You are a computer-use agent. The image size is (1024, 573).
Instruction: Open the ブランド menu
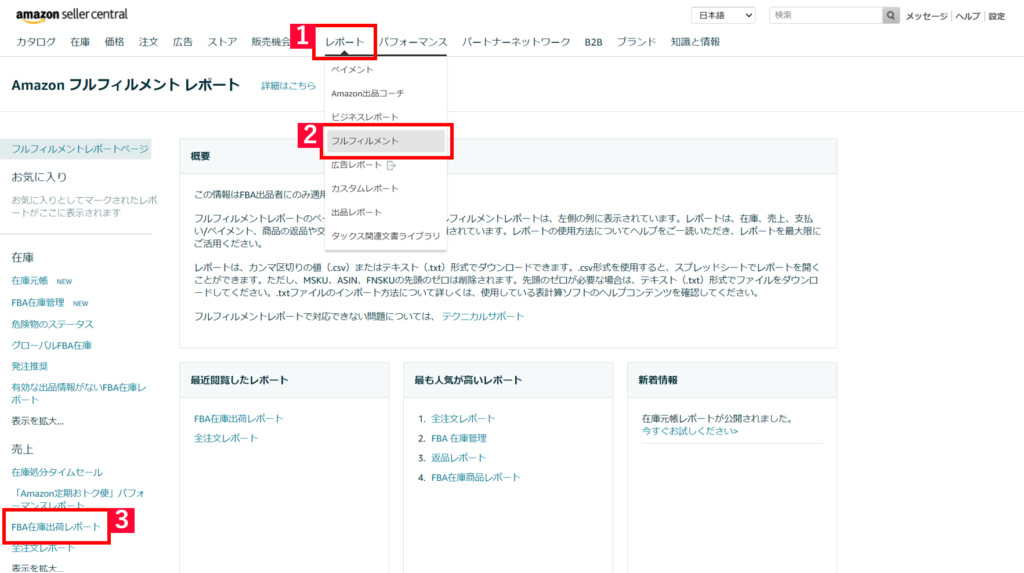pyautogui.click(x=636, y=42)
